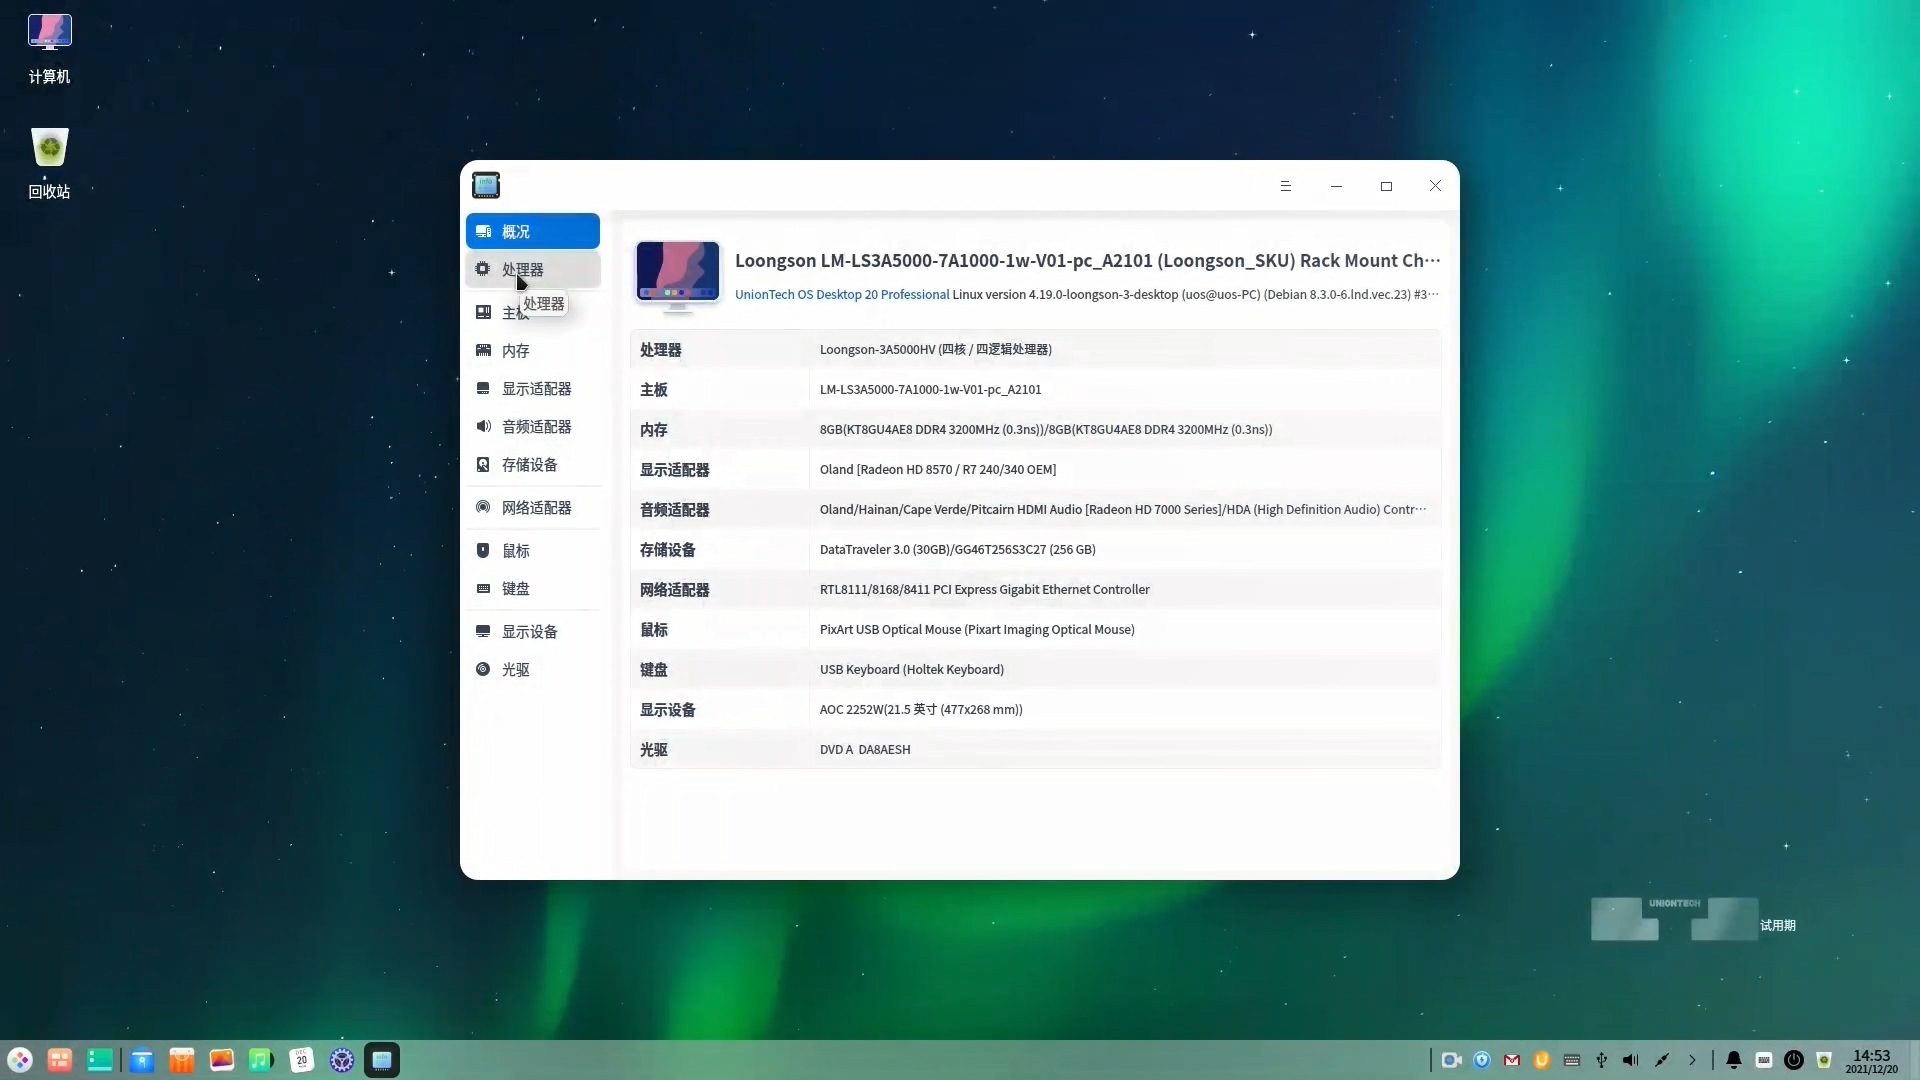Open the 键盘 keyboard sidebar section
1920x1080 pixels.
[532, 589]
